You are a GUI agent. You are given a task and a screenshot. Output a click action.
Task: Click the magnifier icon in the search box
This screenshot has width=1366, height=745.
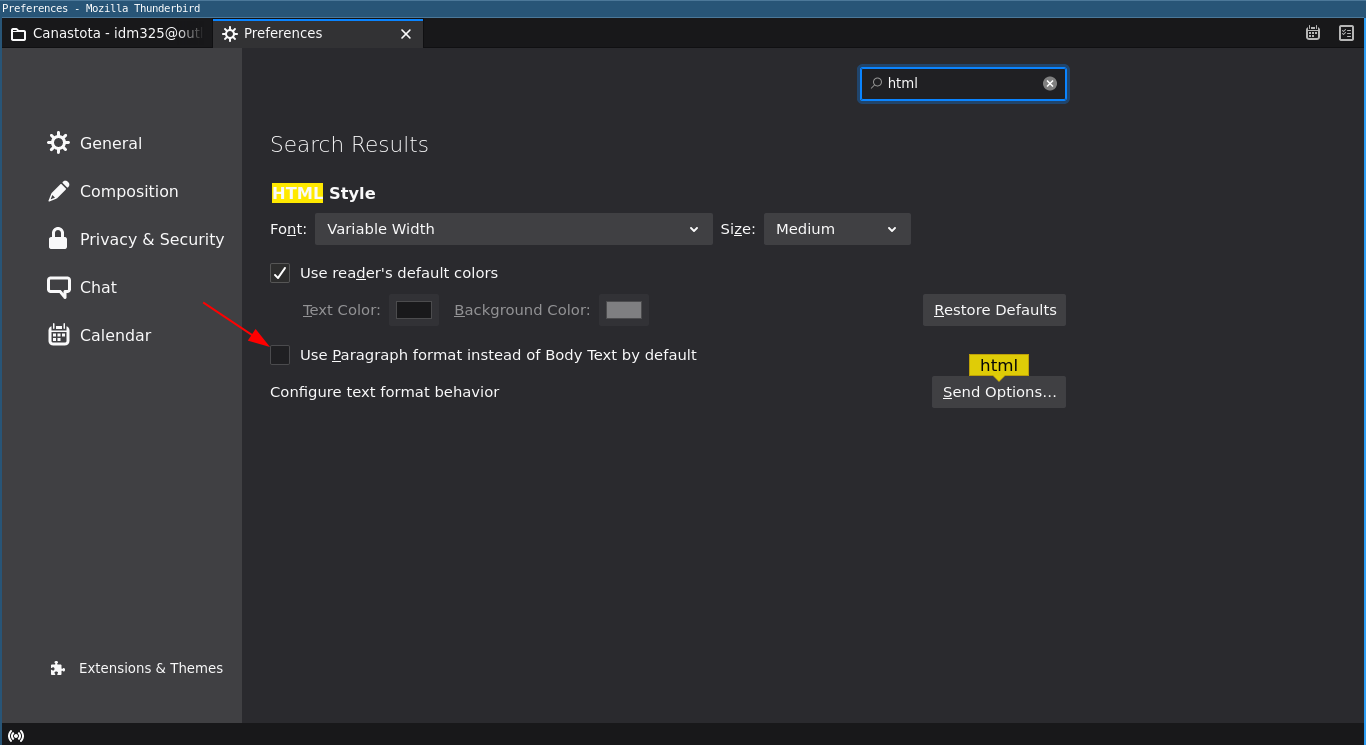click(876, 83)
